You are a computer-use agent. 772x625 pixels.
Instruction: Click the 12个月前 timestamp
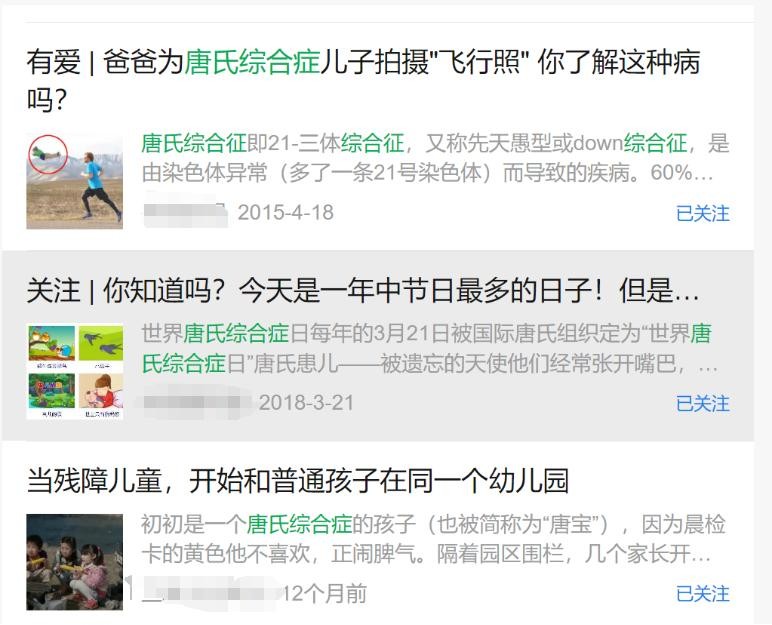click(325, 593)
